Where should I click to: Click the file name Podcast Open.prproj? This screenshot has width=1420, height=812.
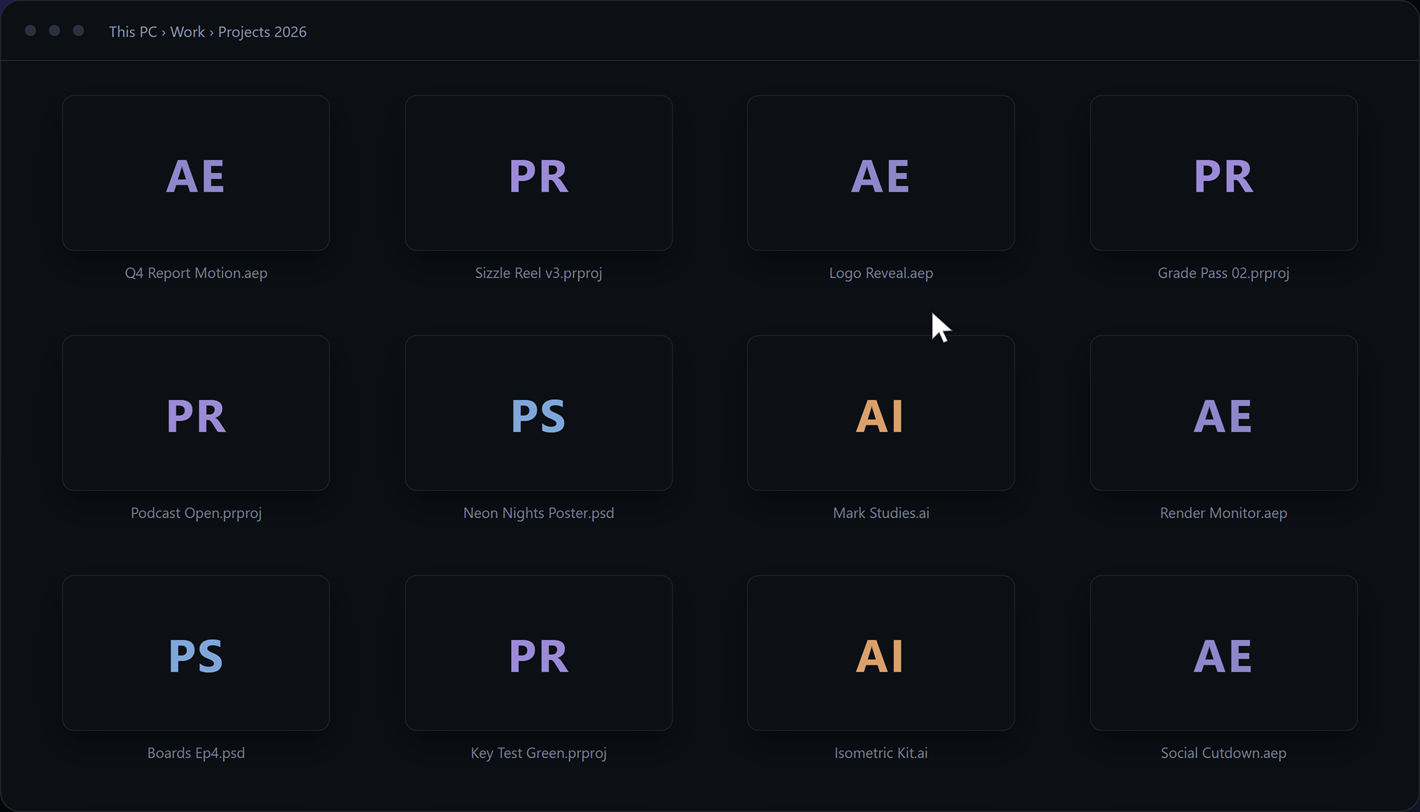[x=196, y=513]
